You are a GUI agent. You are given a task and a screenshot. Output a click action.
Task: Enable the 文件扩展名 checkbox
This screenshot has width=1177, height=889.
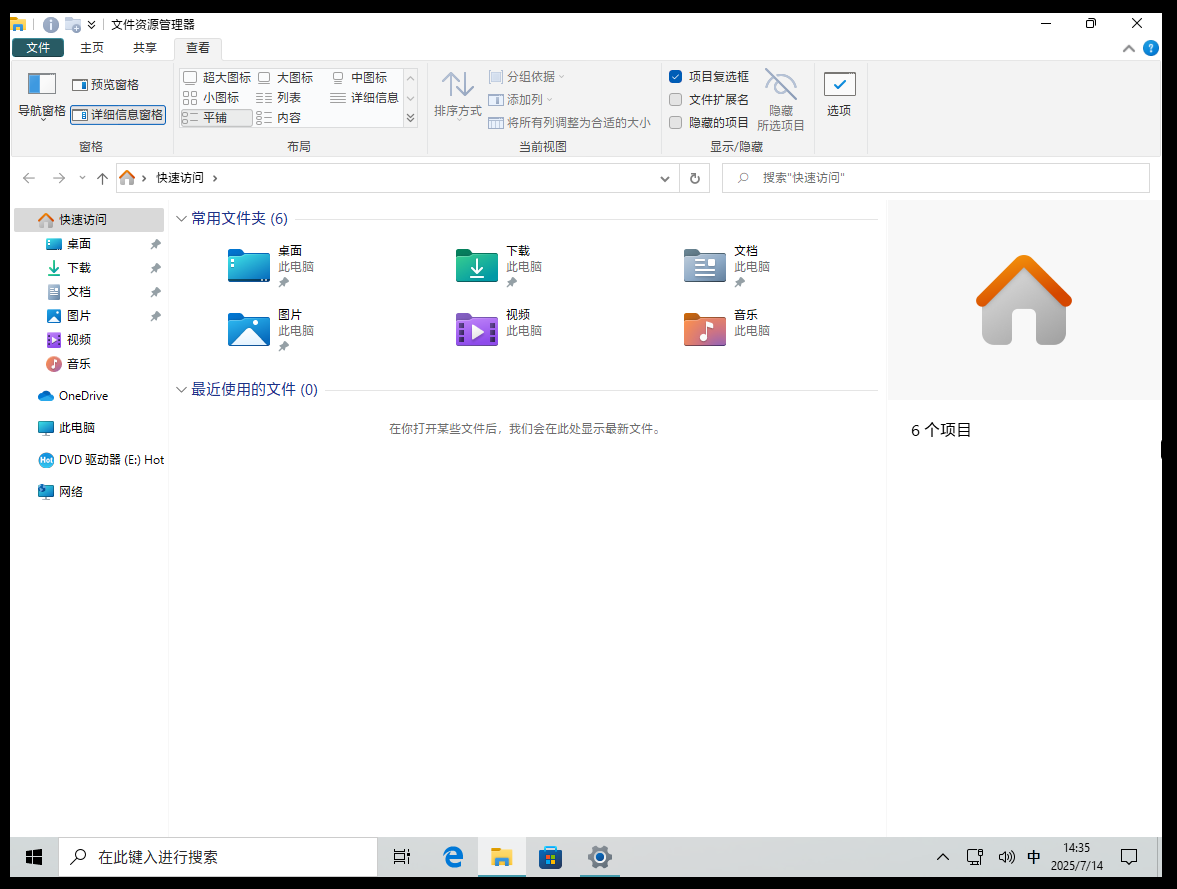[x=676, y=99]
